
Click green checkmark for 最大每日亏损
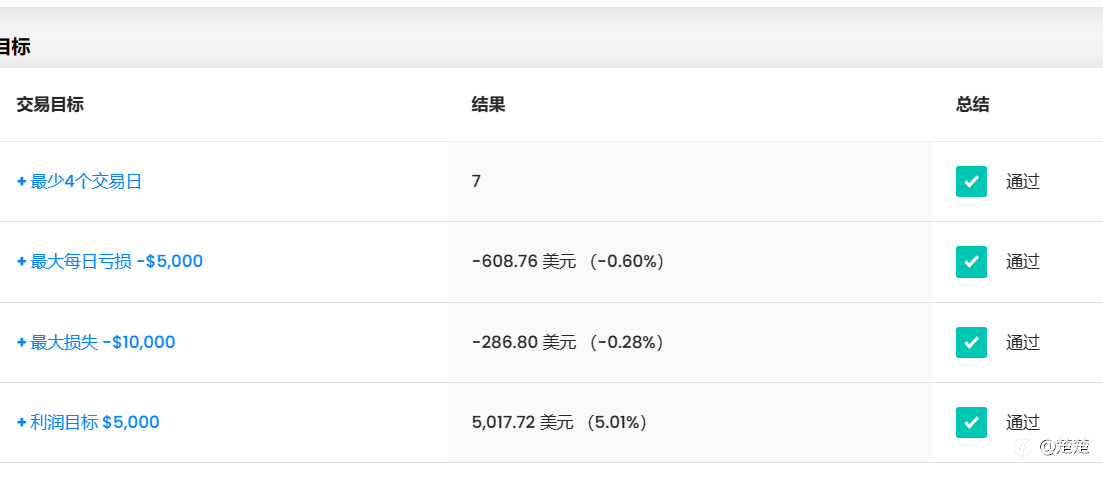click(x=971, y=262)
